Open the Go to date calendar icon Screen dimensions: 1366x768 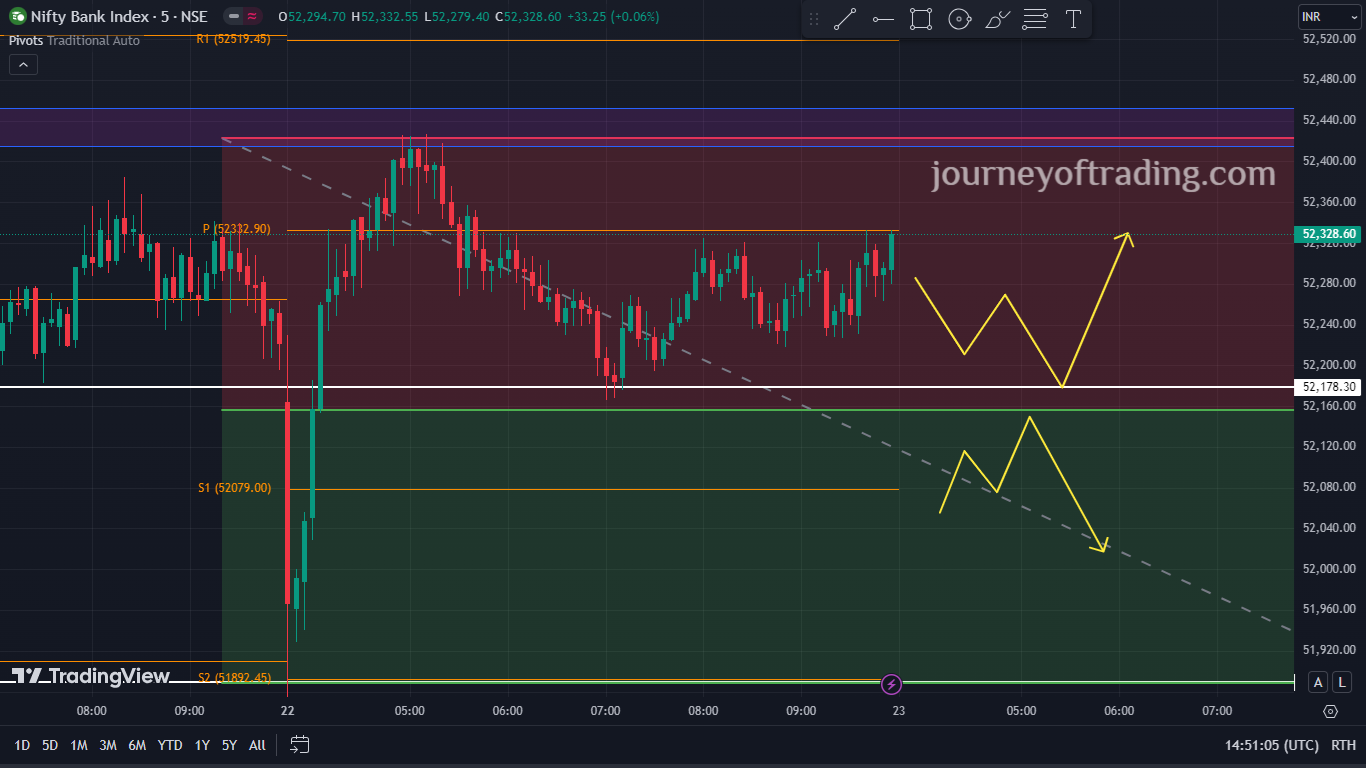tap(300, 745)
